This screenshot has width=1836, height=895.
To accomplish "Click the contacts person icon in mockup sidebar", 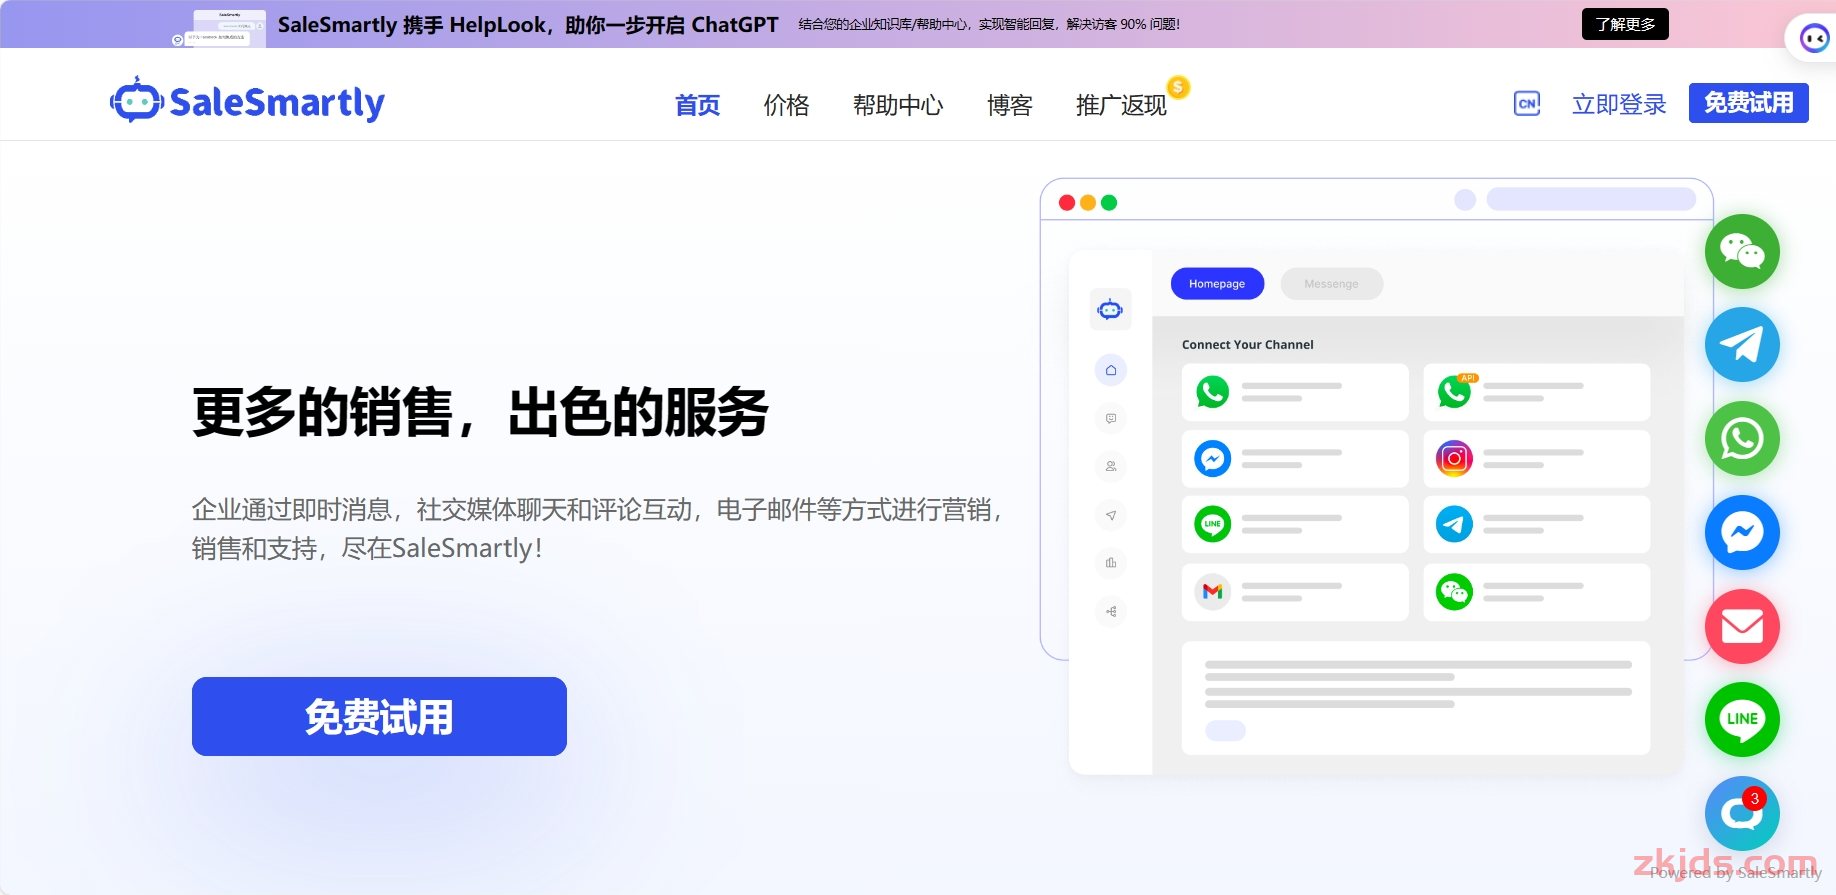I will [x=1110, y=466].
